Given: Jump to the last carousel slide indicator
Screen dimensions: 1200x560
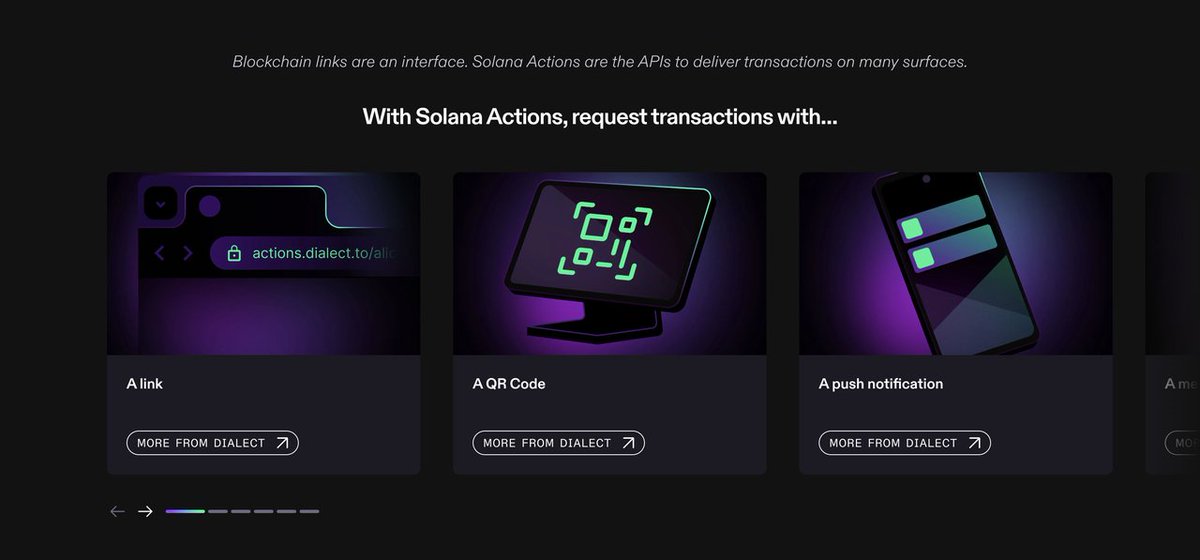Looking at the screenshot, I should [310, 511].
